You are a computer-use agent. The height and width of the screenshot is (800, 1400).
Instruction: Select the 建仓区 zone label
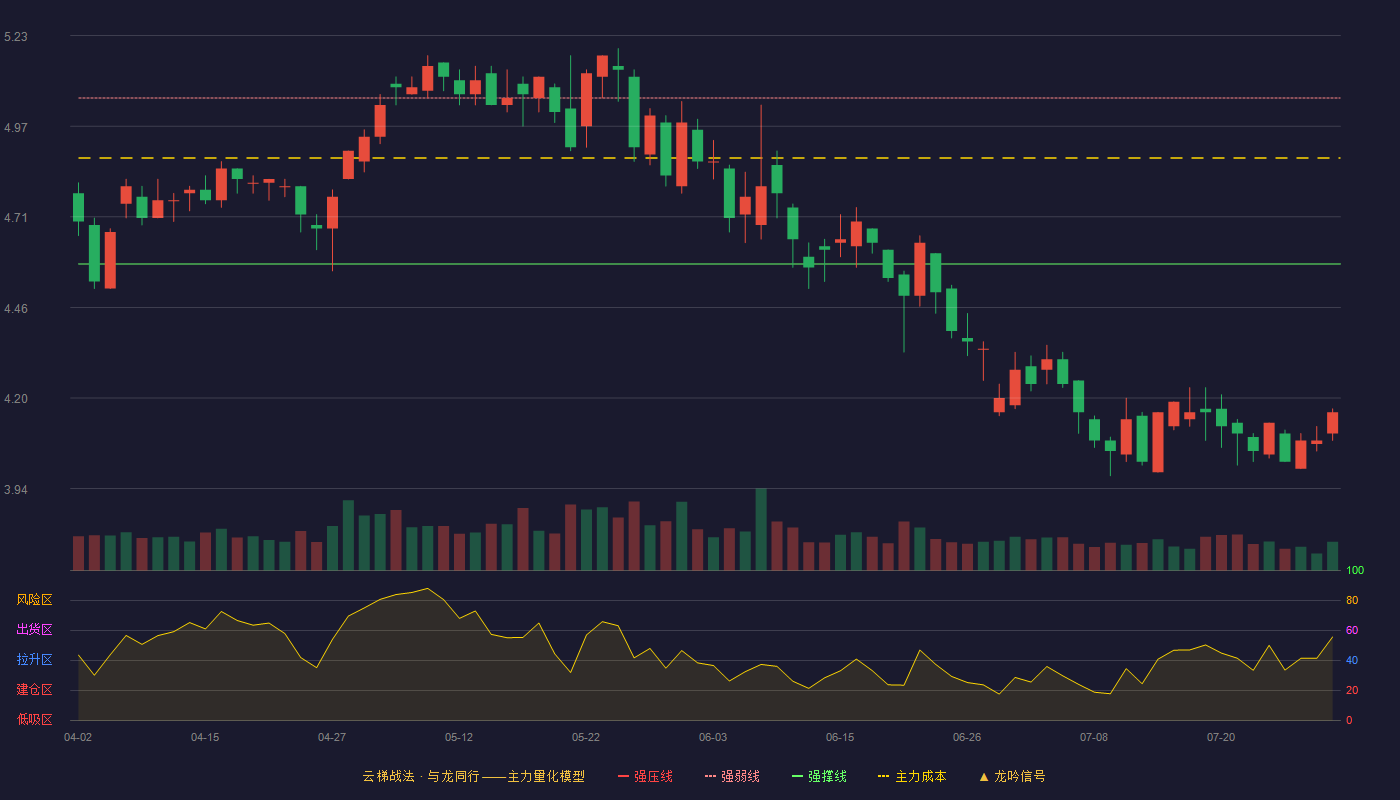pyautogui.click(x=34, y=690)
